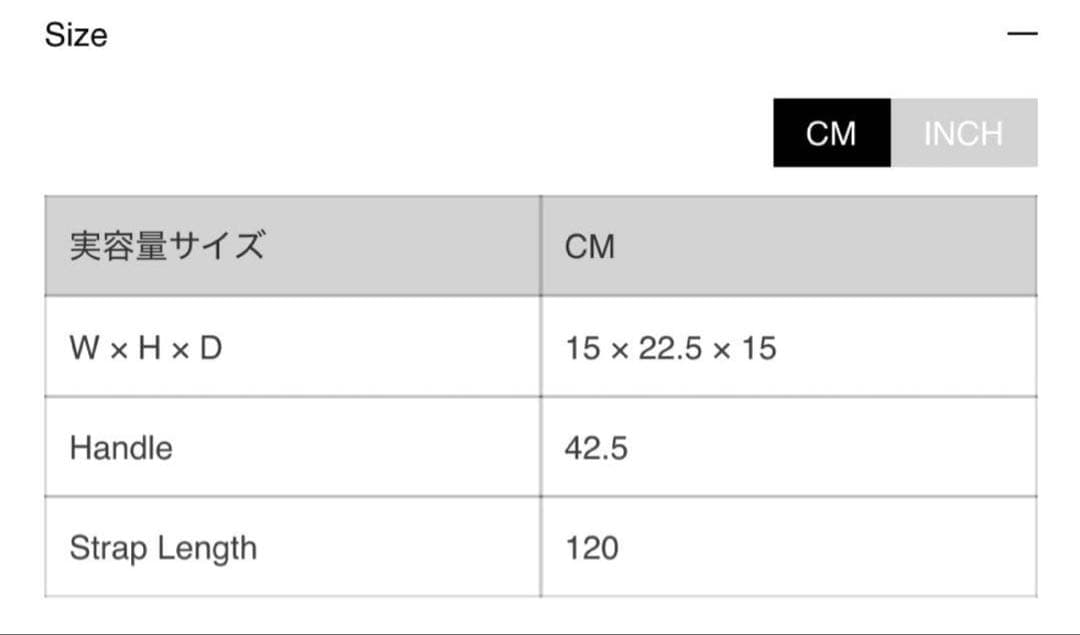
Task: Click the Handle row label
Action: click(121, 448)
